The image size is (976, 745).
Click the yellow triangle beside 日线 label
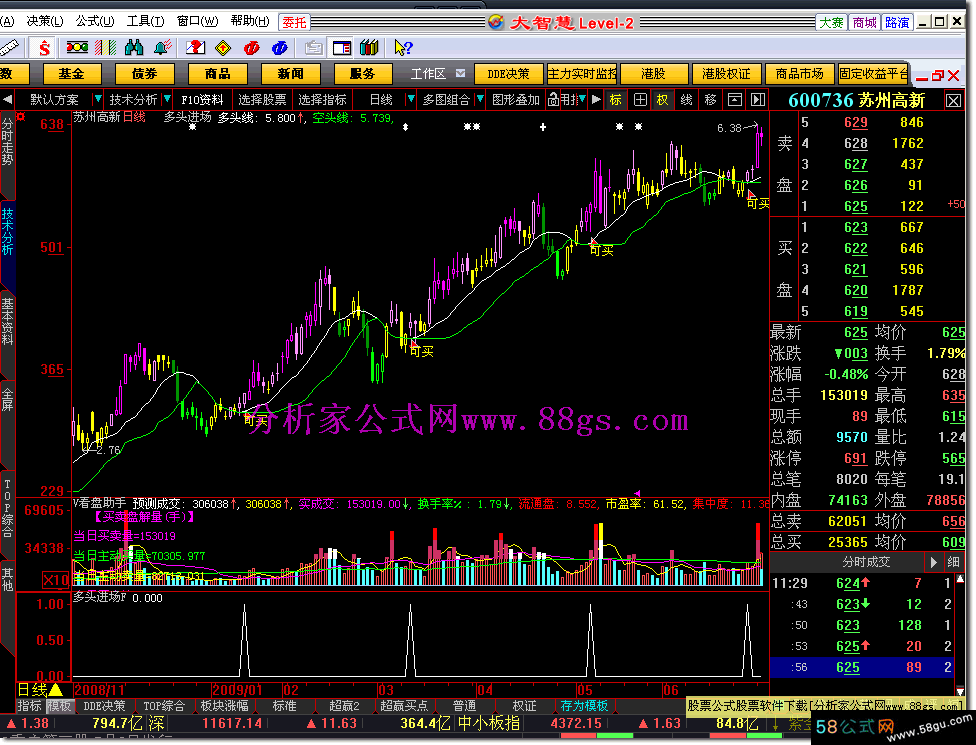tap(56, 690)
